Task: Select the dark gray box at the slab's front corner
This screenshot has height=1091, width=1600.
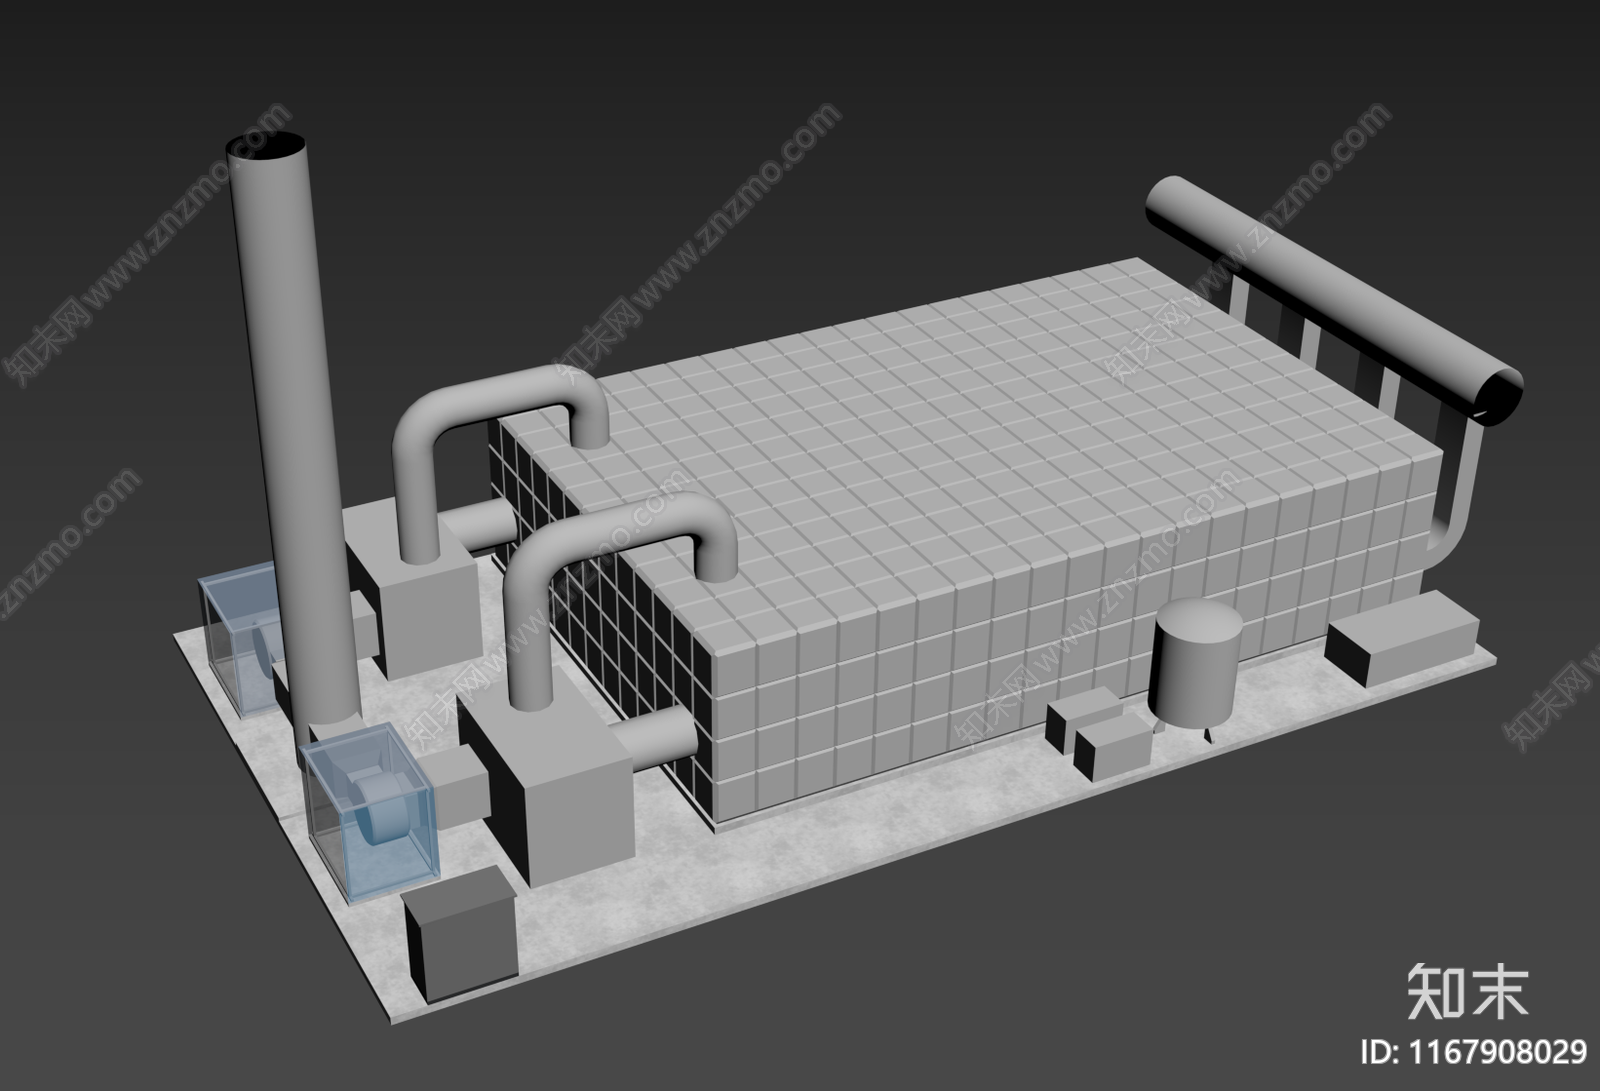Action: coord(460,935)
